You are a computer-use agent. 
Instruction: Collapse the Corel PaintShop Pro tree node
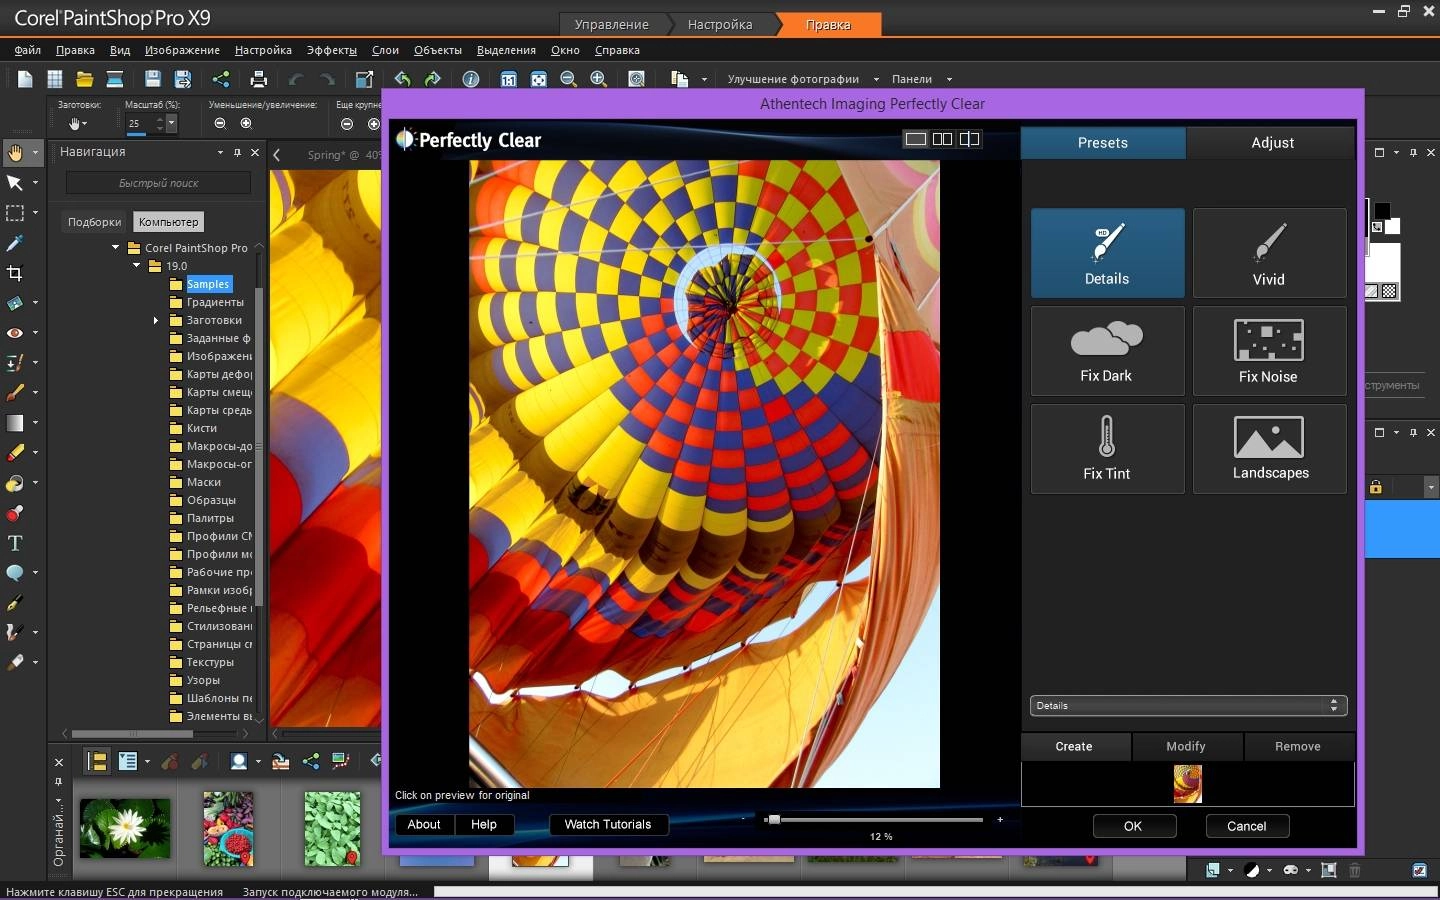[116, 248]
